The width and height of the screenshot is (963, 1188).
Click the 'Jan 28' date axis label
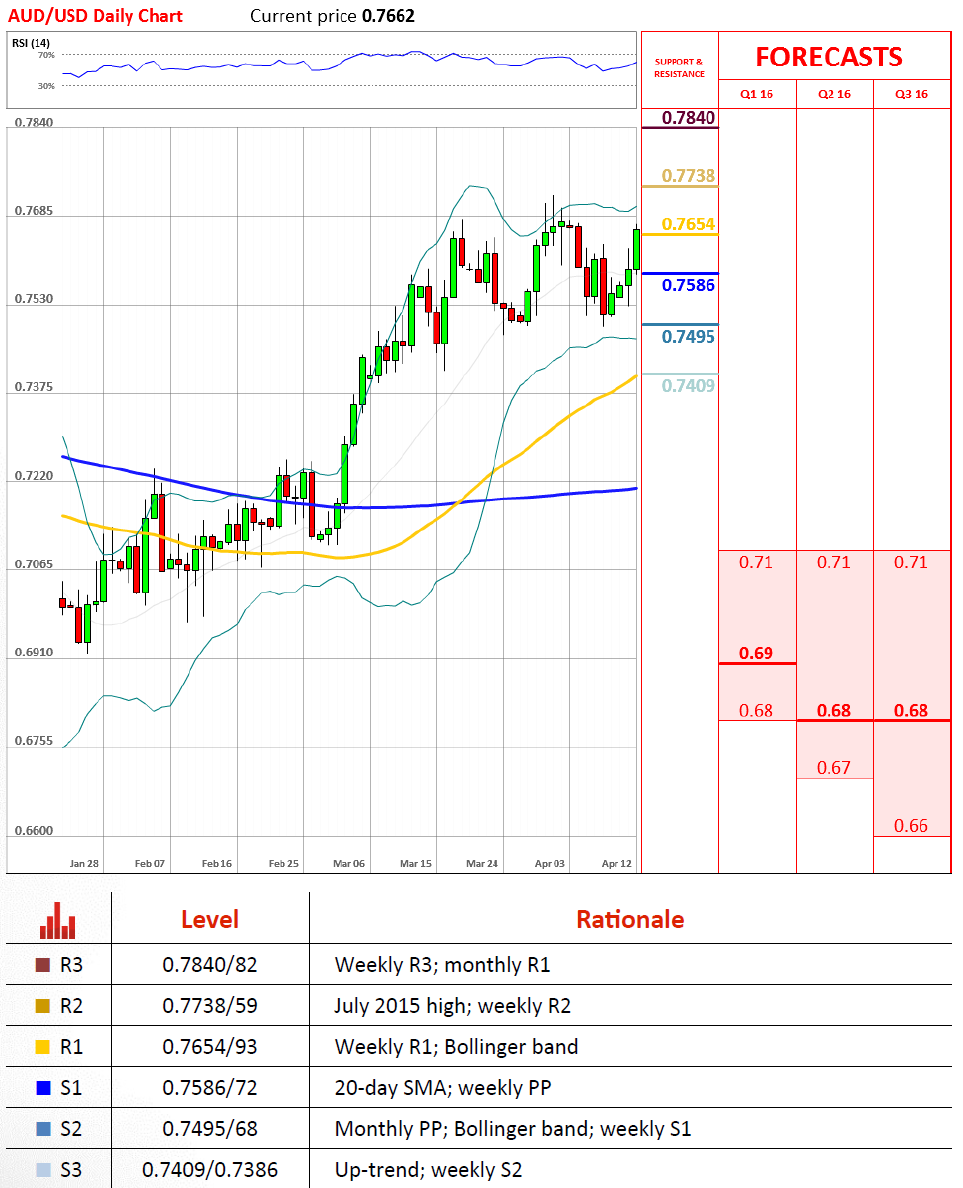84,864
